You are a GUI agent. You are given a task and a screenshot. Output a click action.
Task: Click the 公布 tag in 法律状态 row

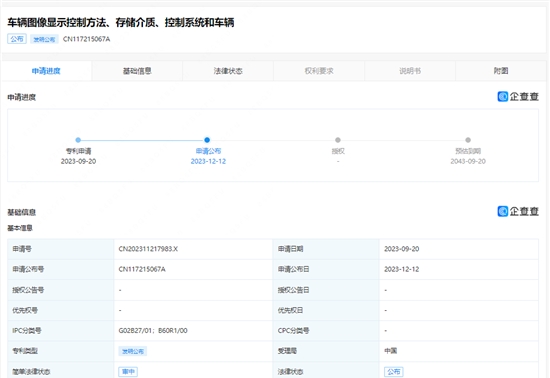click(394, 371)
